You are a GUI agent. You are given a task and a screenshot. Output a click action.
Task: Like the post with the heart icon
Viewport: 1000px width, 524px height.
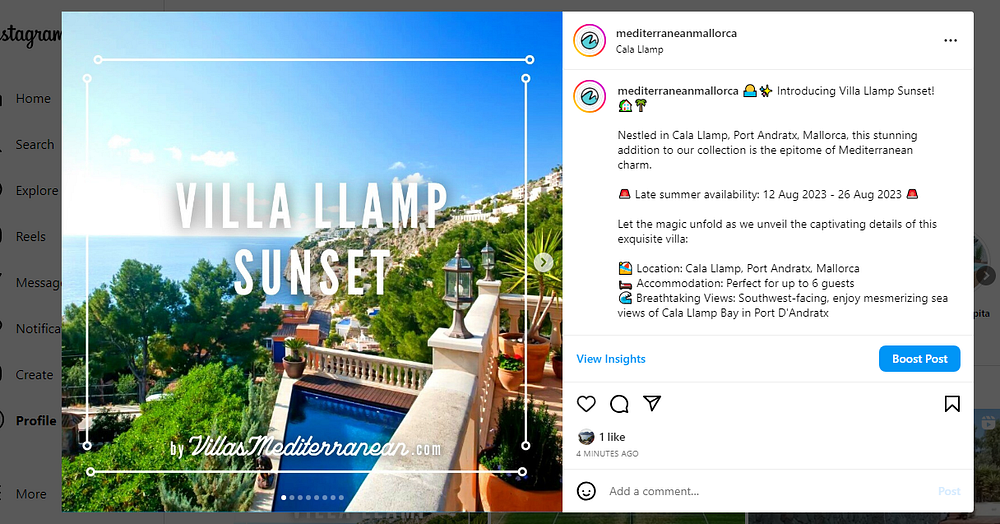pyautogui.click(x=586, y=404)
